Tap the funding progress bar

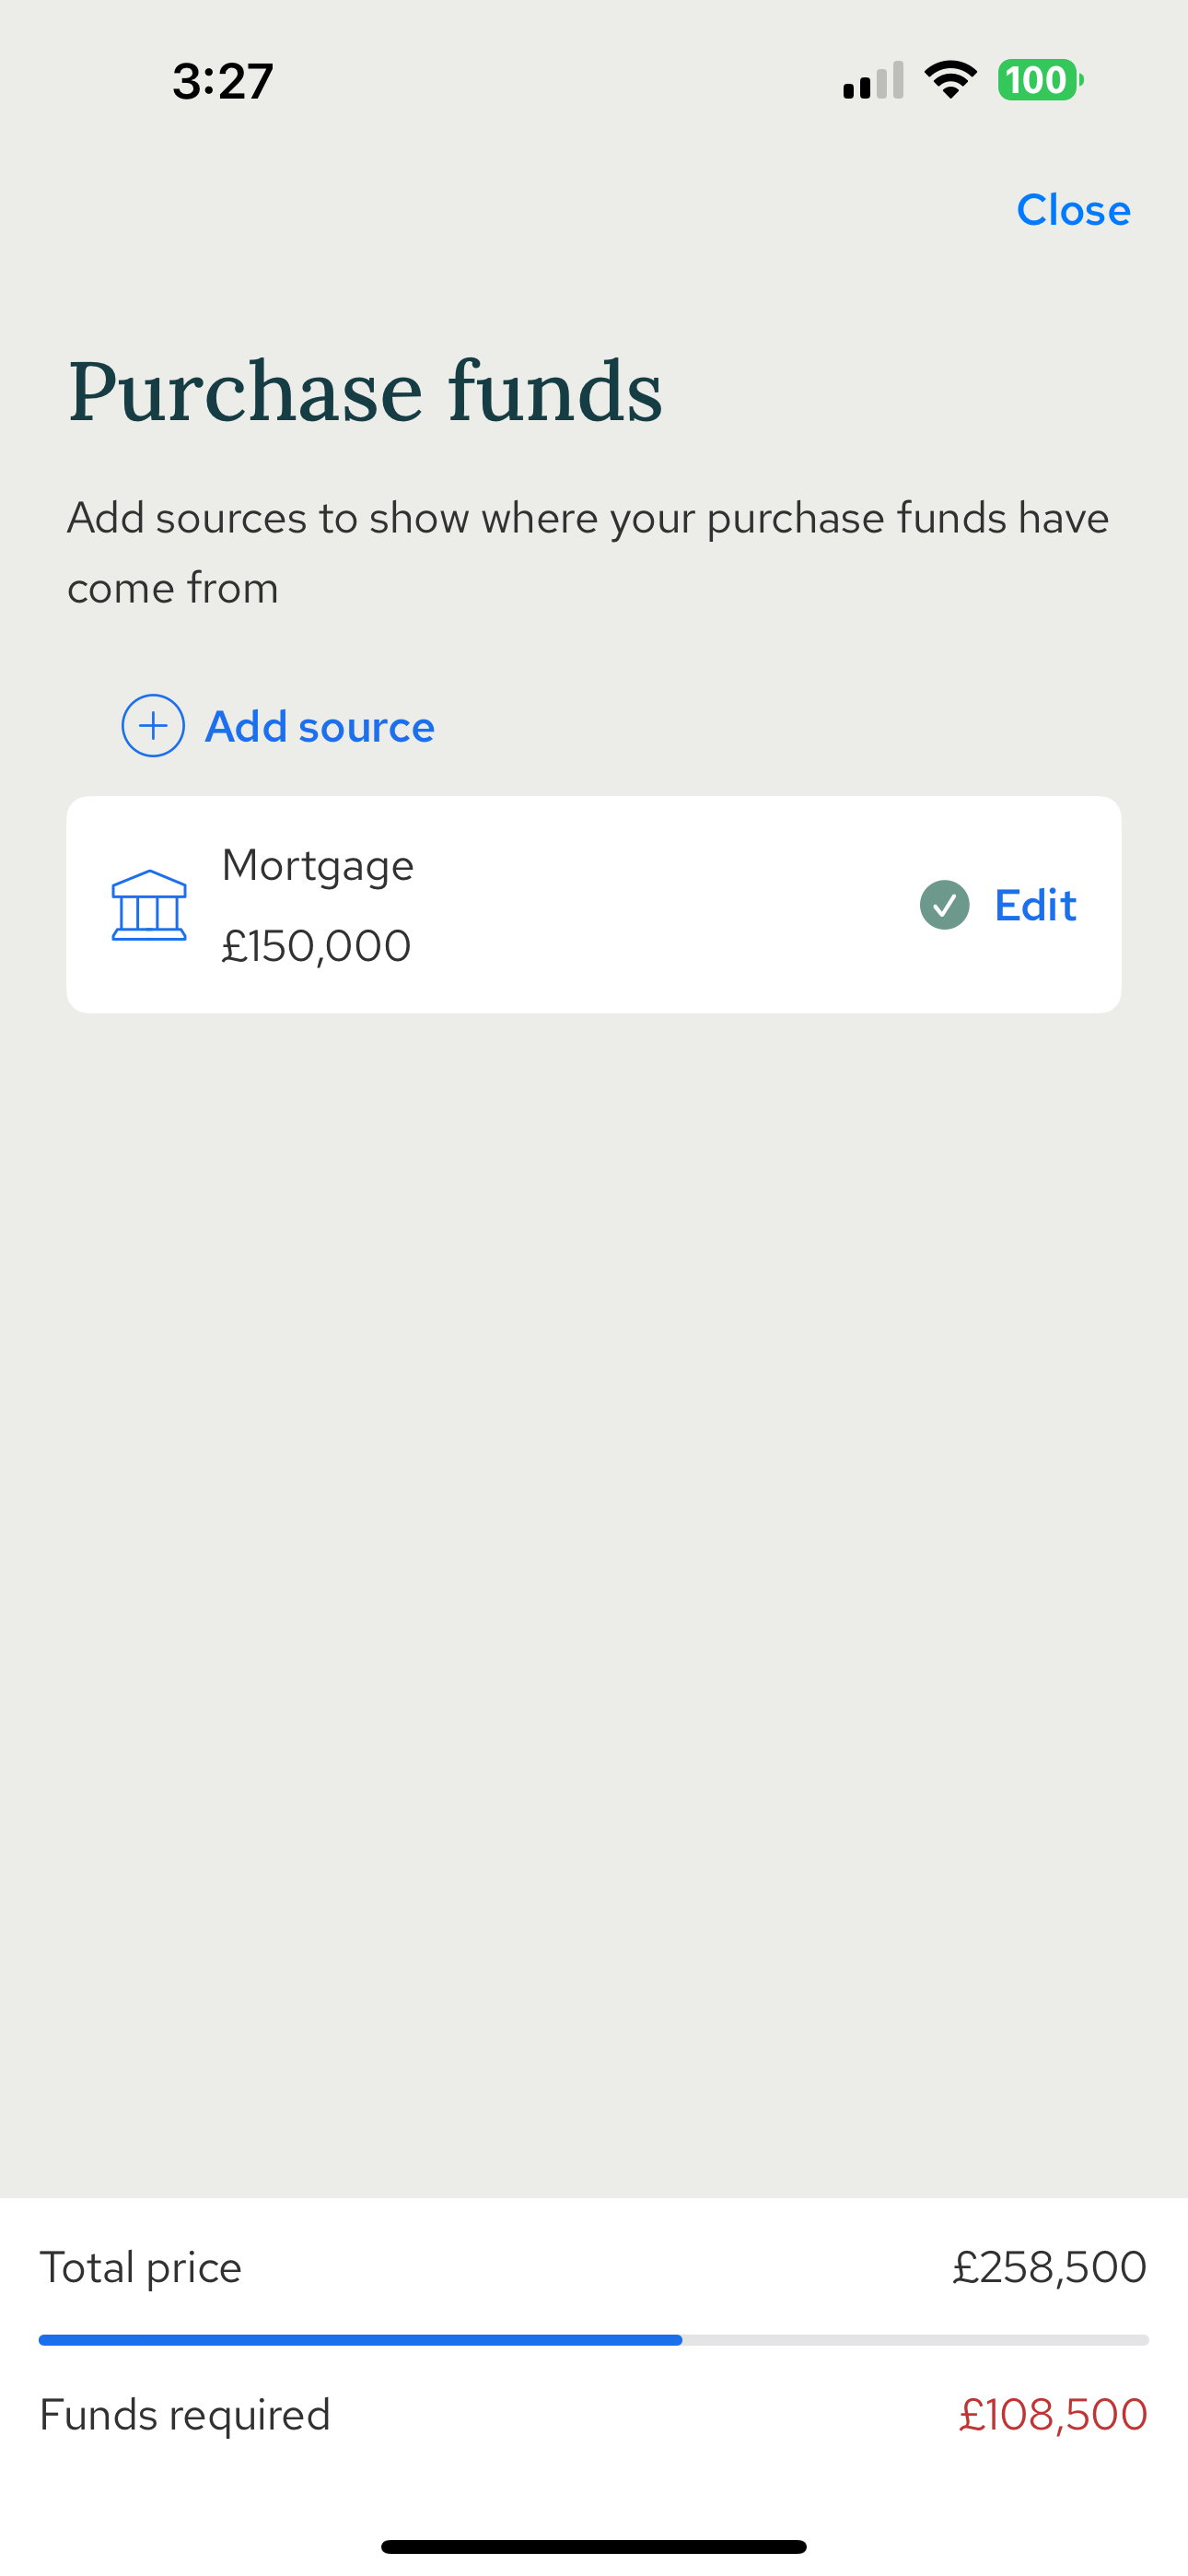click(593, 2340)
